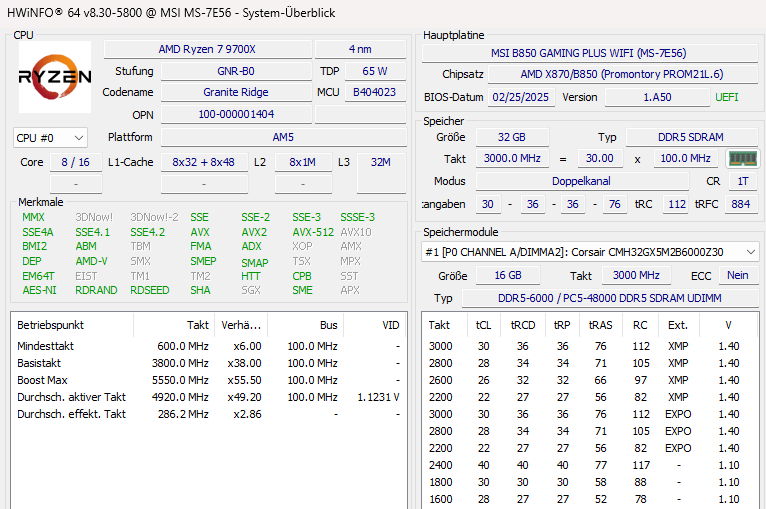Select the Durchsch. aktiver Takt row
Screen dimensions: 766x509
tap(209, 398)
